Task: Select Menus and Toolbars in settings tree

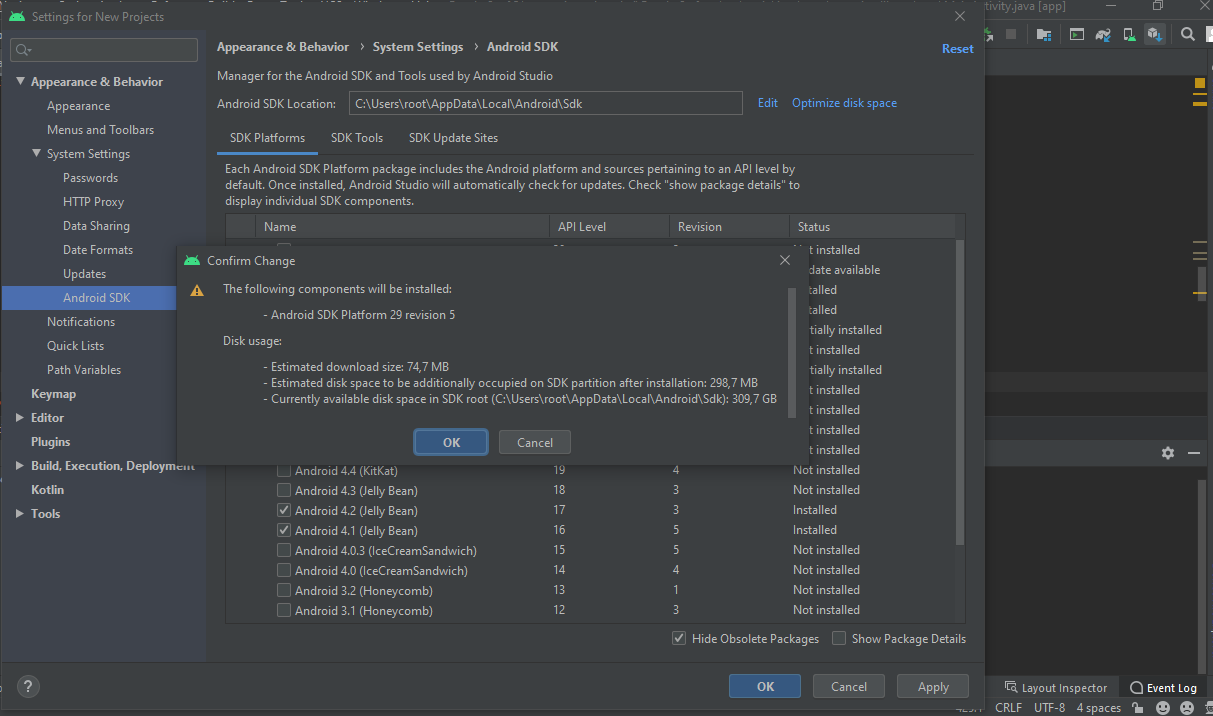Action: coord(100,130)
